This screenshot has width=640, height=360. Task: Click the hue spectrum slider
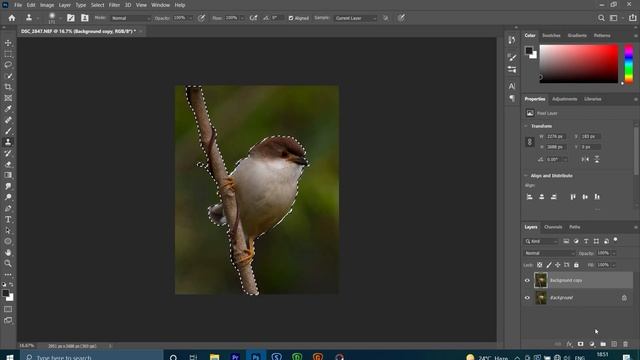tap(629, 64)
